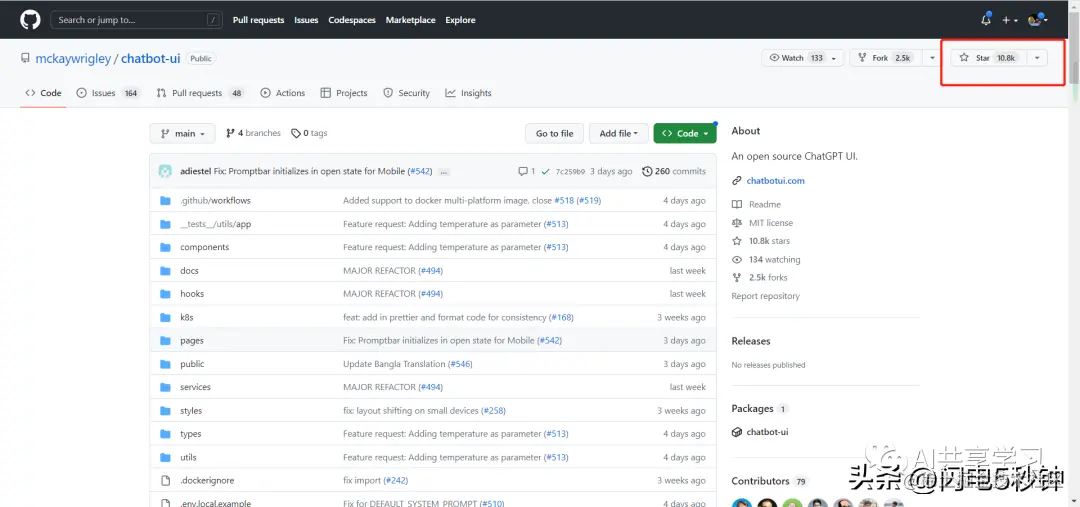
Task: View the 260 commits history
Action: pos(674,171)
